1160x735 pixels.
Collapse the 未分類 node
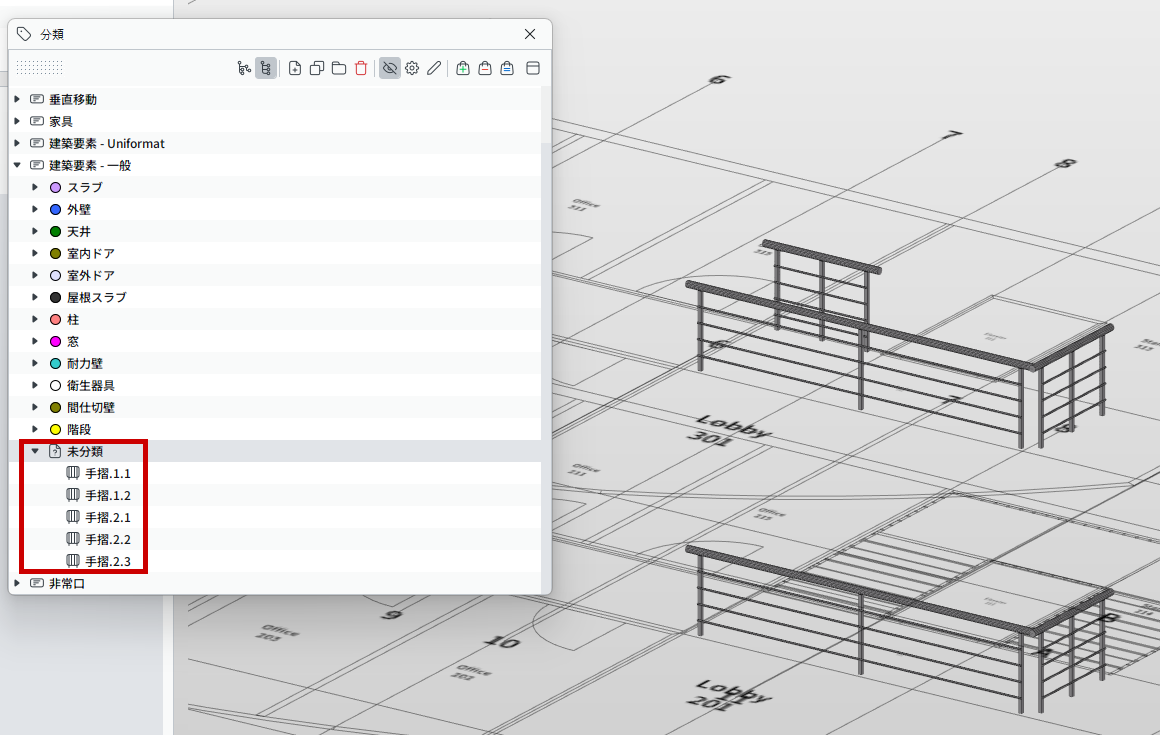35,451
